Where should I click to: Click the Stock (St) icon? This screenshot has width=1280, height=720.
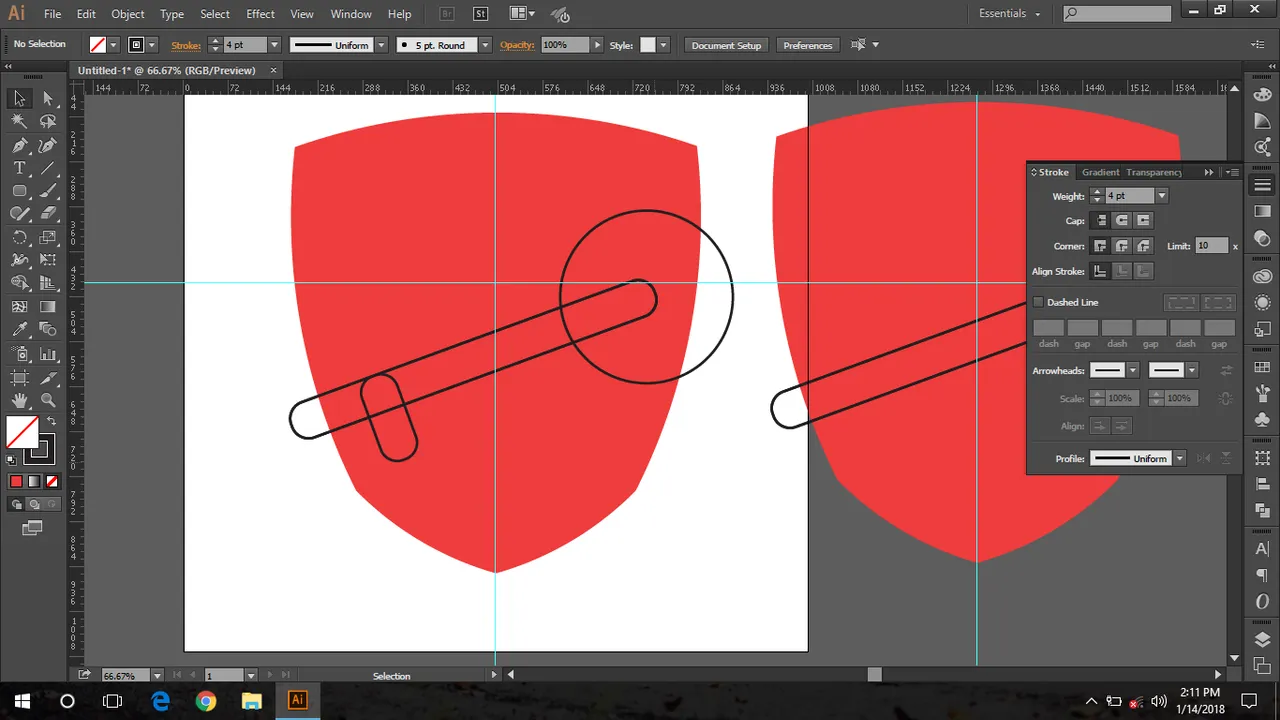click(x=480, y=14)
